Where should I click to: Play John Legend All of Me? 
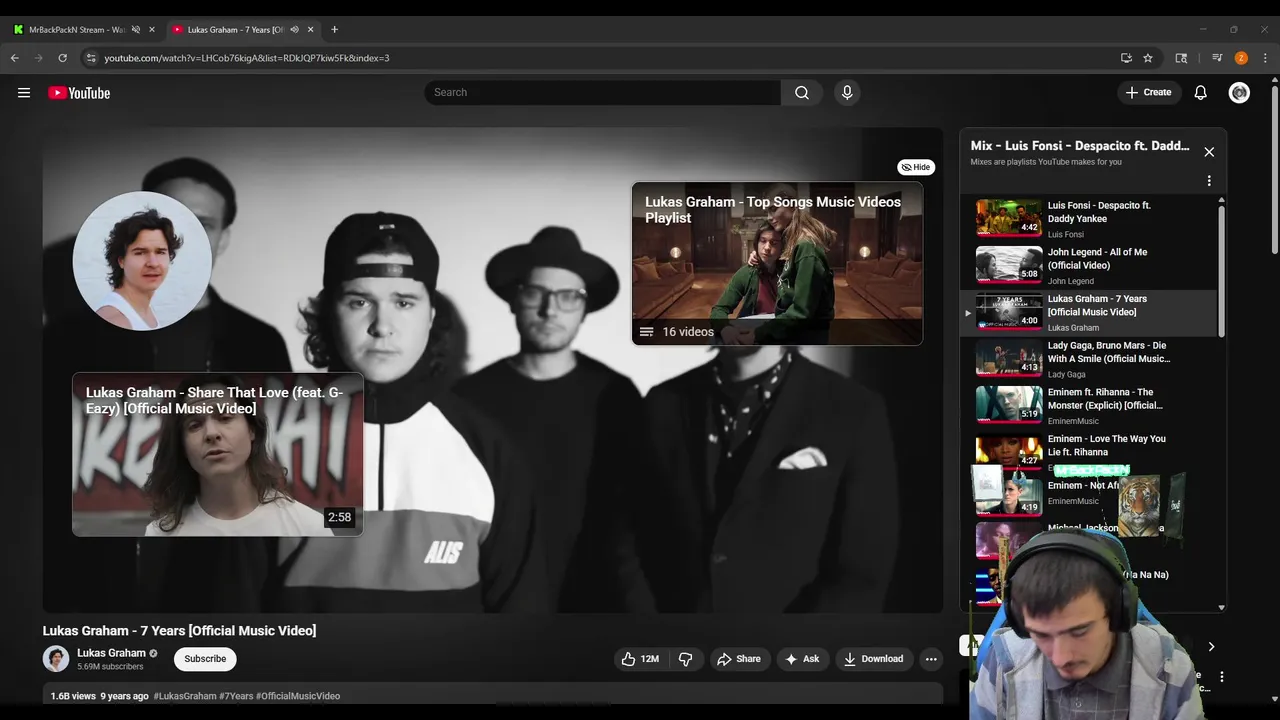[x=1090, y=265]
